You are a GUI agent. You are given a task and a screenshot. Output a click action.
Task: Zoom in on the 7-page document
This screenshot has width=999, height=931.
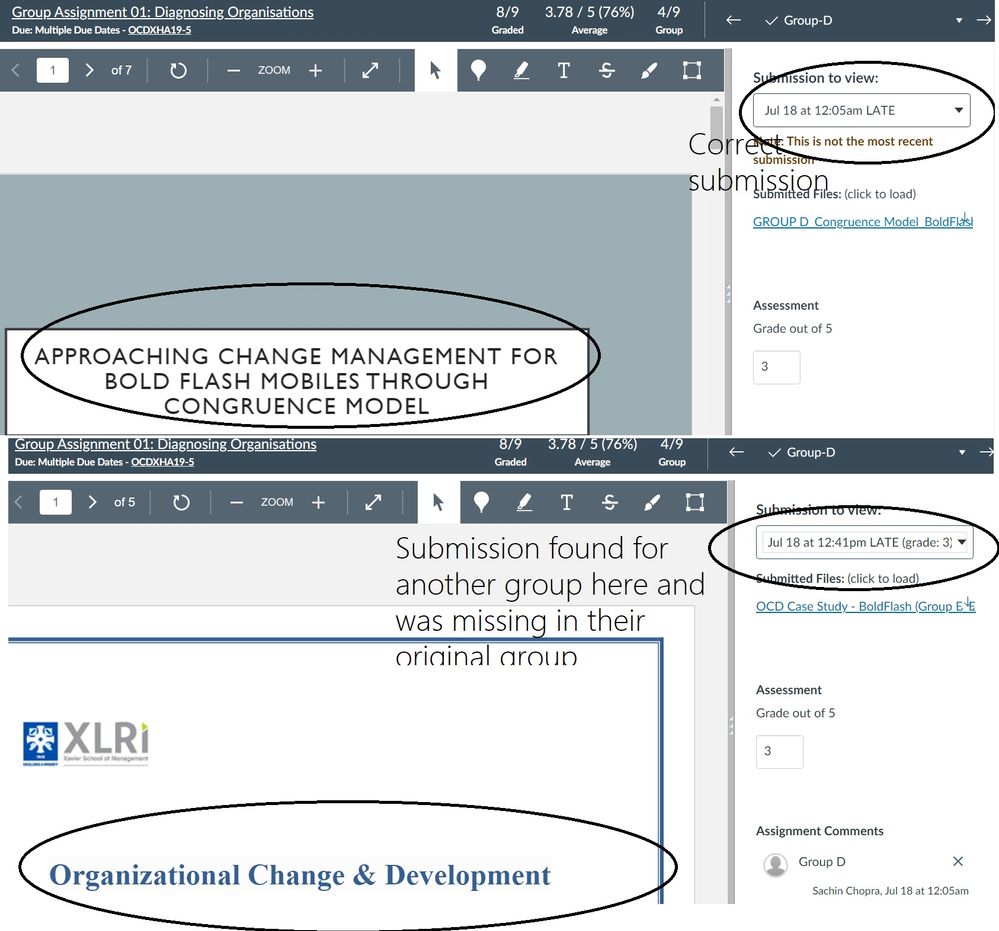click(x=315, y=71)
